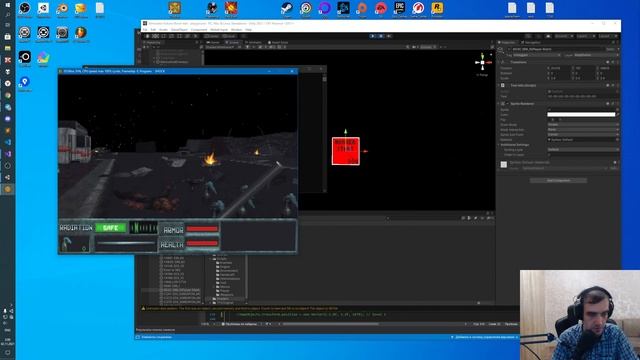The image size is (640, 360).
Task: Collapse the Additional Settings foldout
Action: pyautogui.click(x=499, y=144)
